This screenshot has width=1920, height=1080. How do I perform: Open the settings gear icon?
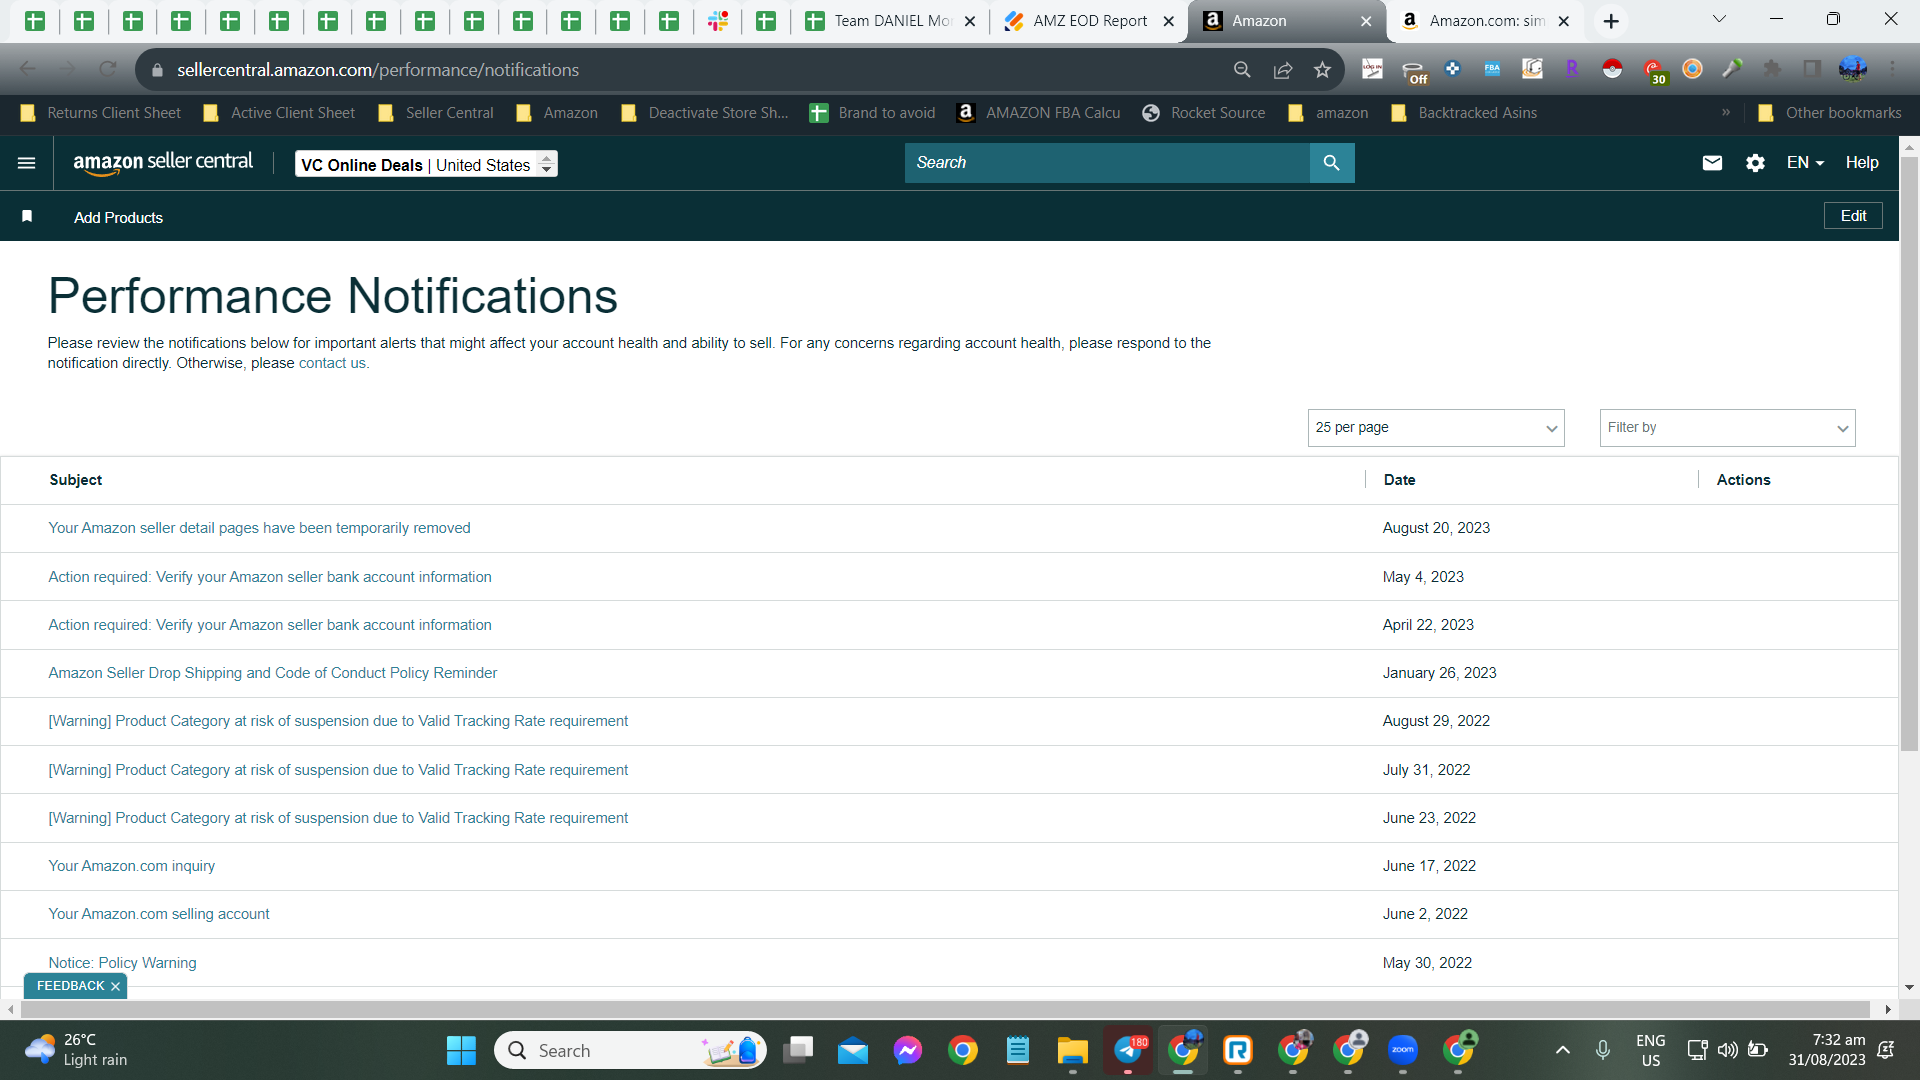coord(1755,163)
